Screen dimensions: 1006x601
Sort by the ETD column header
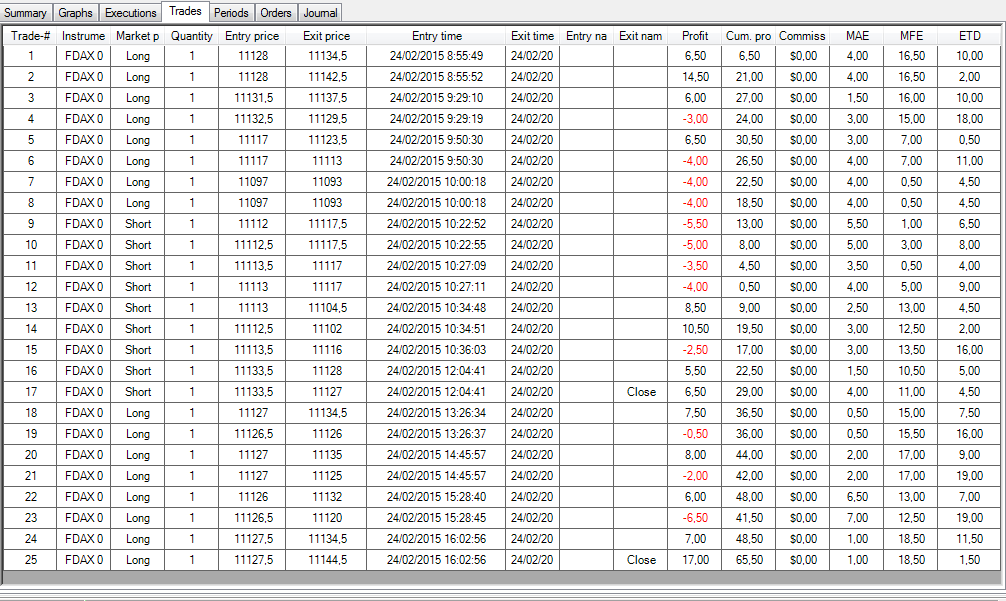[969, 36]
